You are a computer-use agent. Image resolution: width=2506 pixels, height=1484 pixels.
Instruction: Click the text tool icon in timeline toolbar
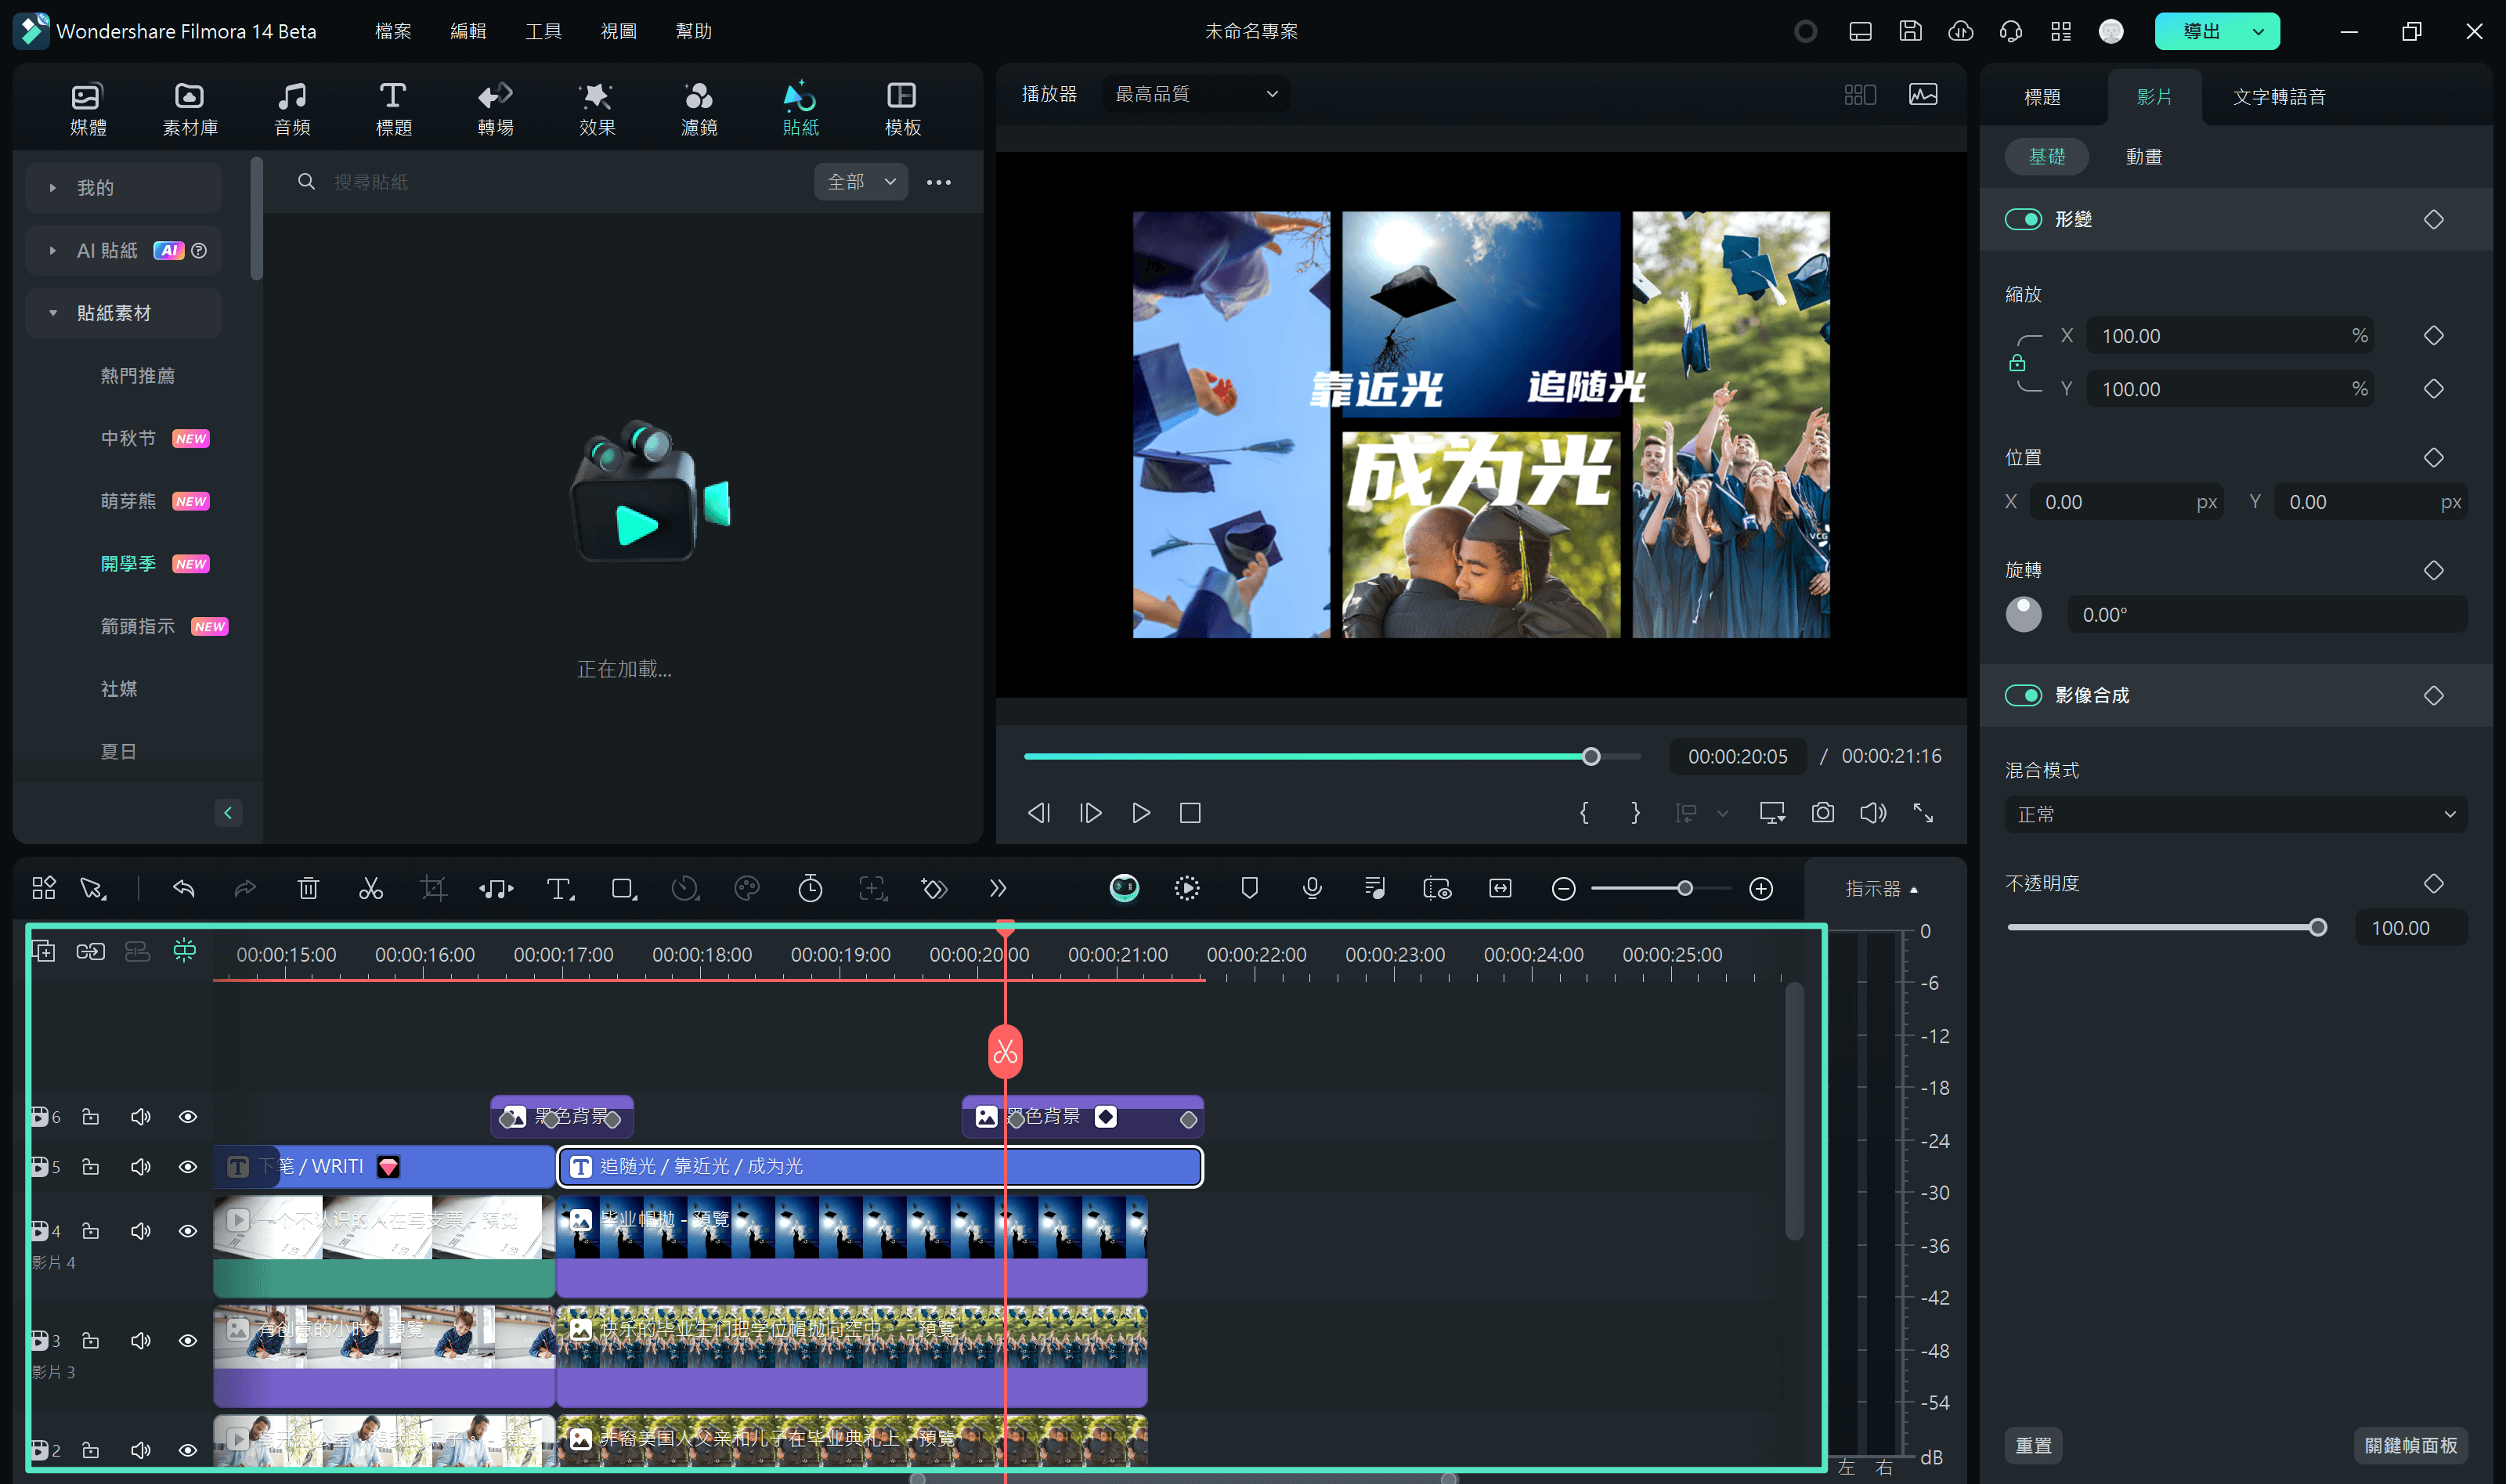click(x=559, y=888)
